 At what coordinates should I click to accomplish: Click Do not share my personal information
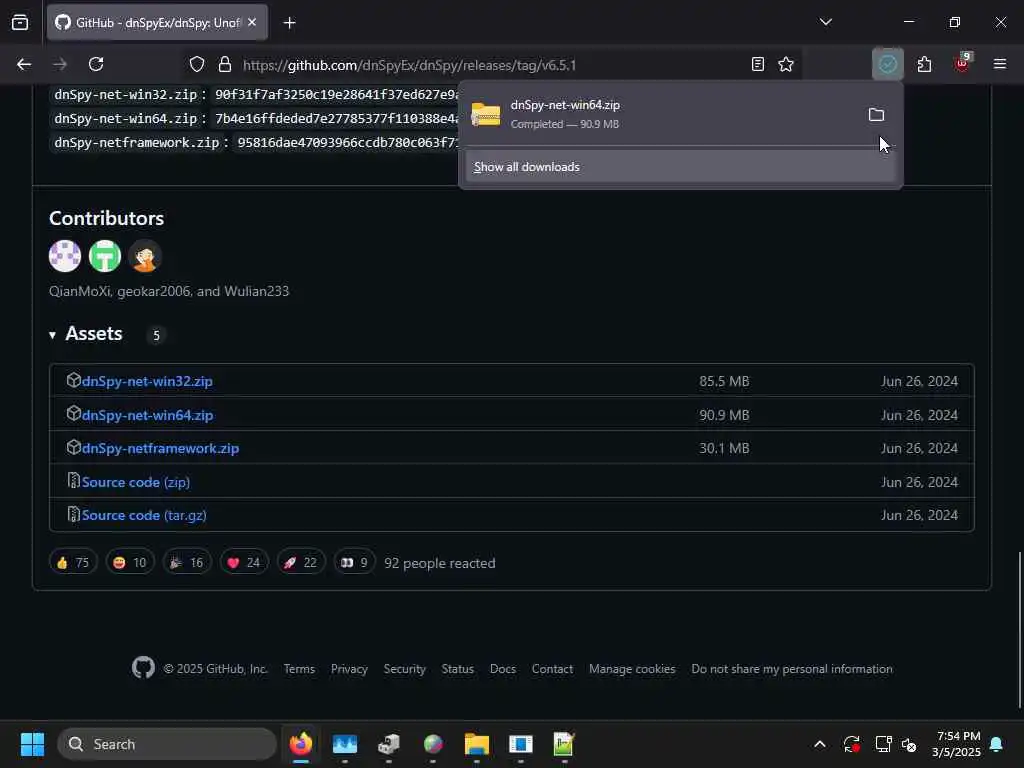pos(792,669)
